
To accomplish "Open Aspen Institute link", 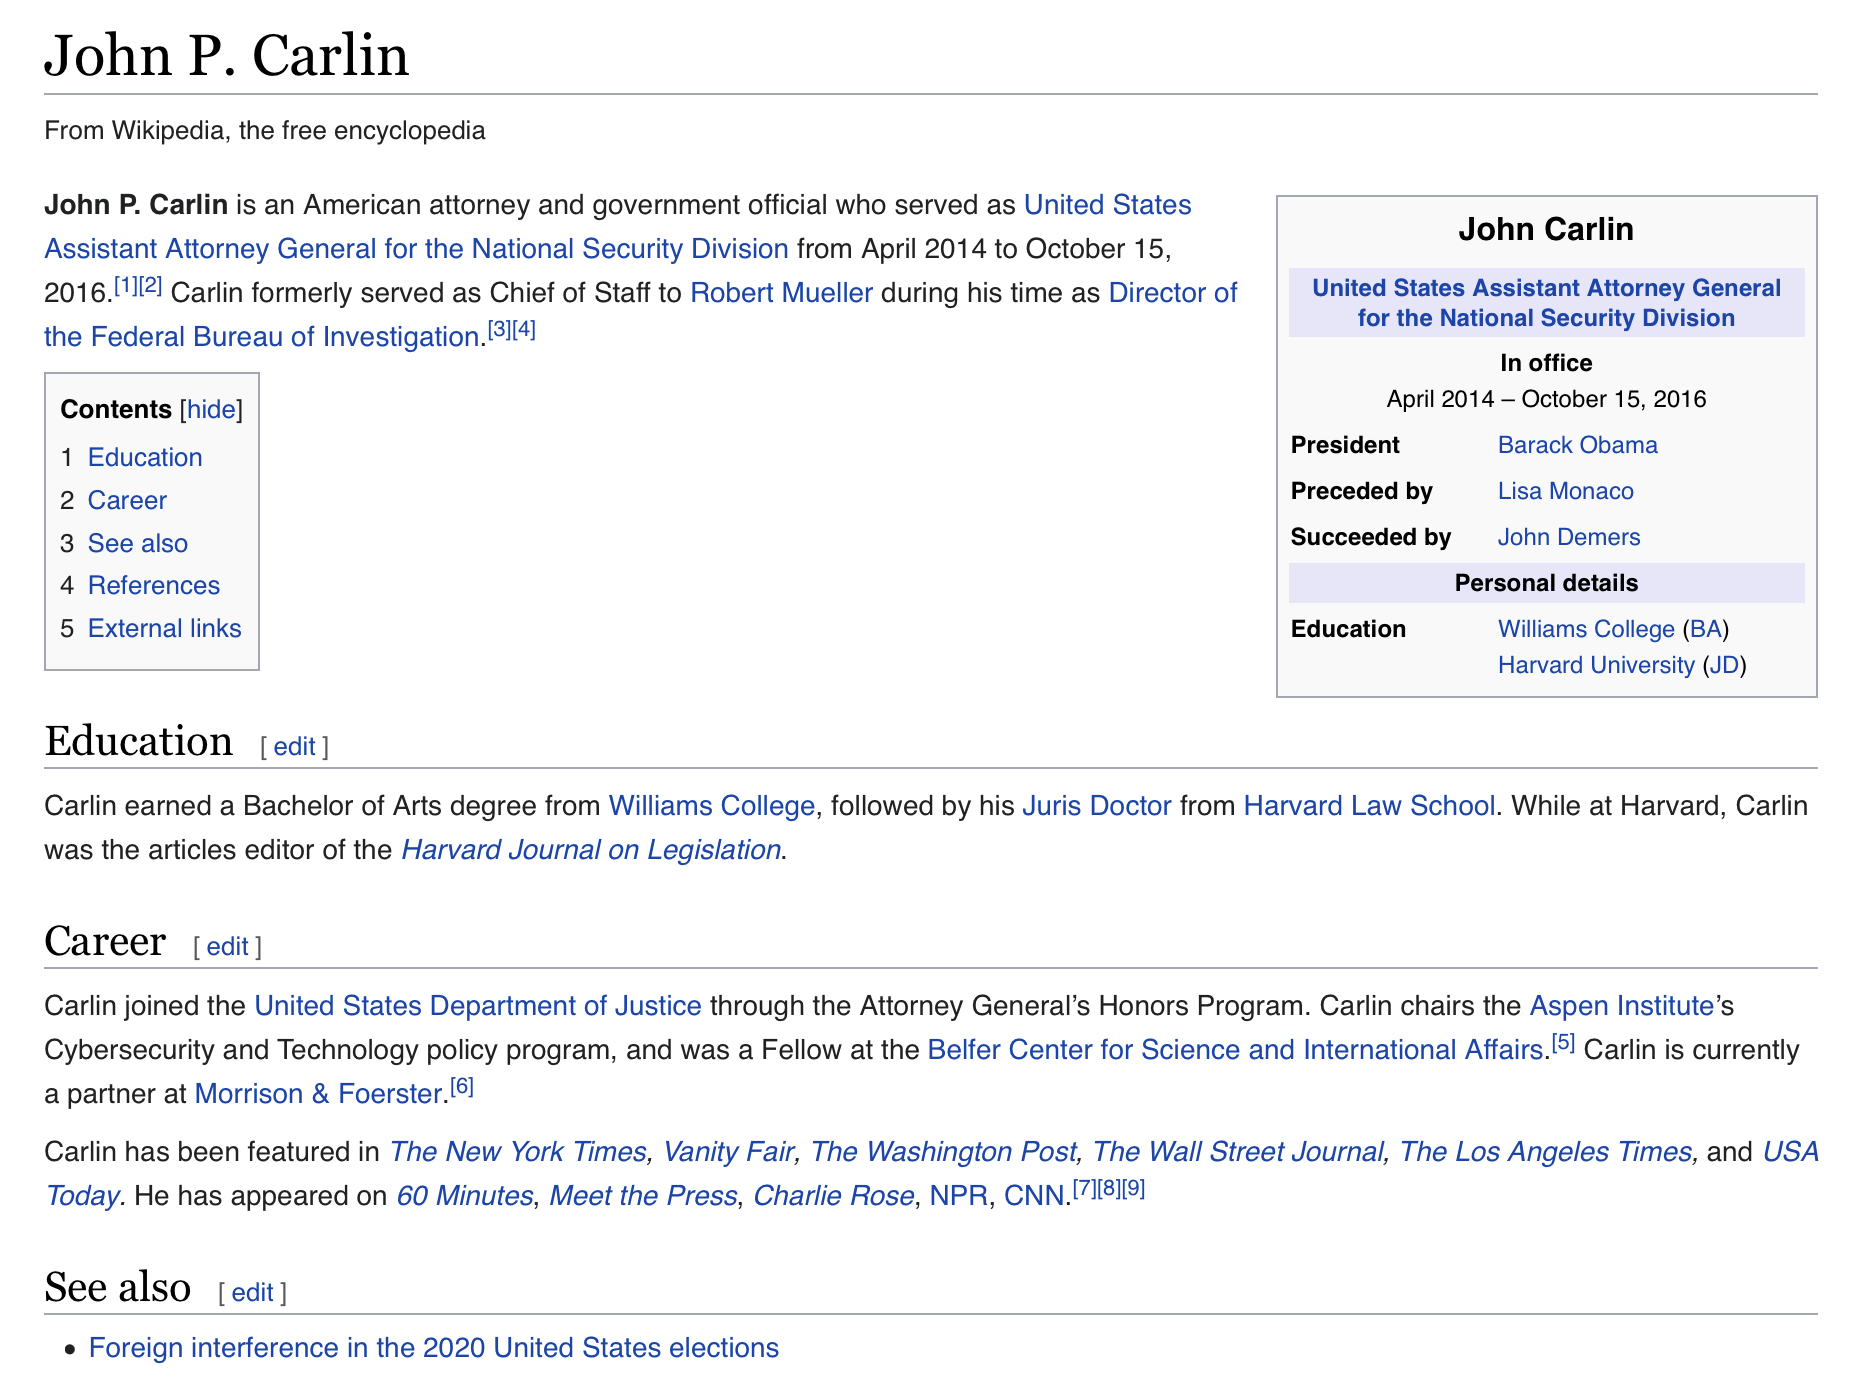I will pos(1622,1006).
